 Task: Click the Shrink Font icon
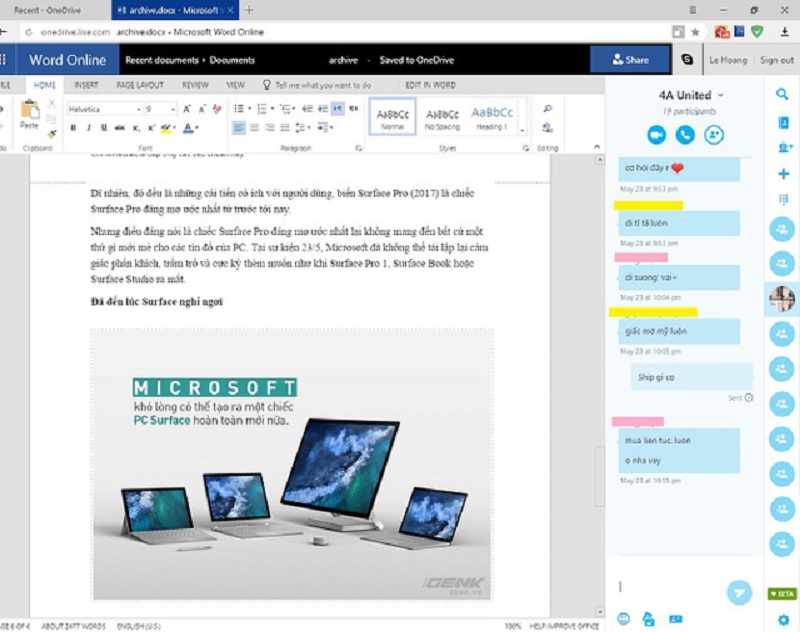202,109
